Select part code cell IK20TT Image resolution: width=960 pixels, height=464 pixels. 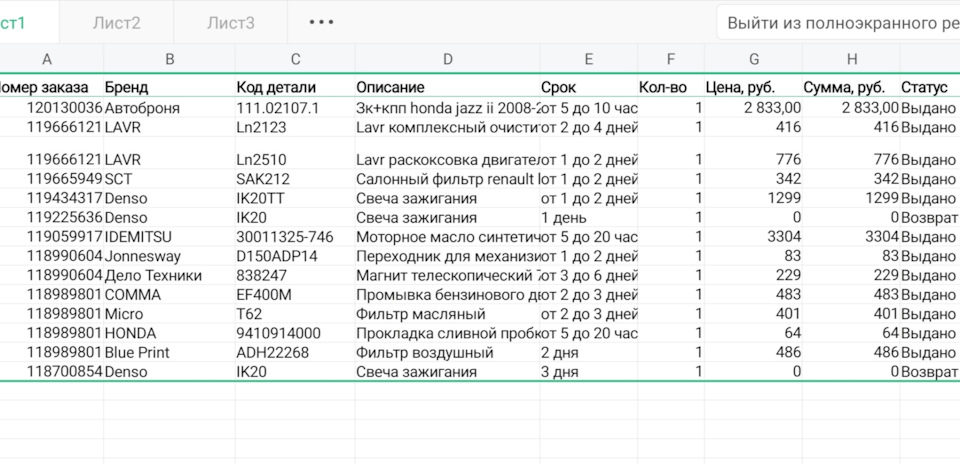[295, 198]
